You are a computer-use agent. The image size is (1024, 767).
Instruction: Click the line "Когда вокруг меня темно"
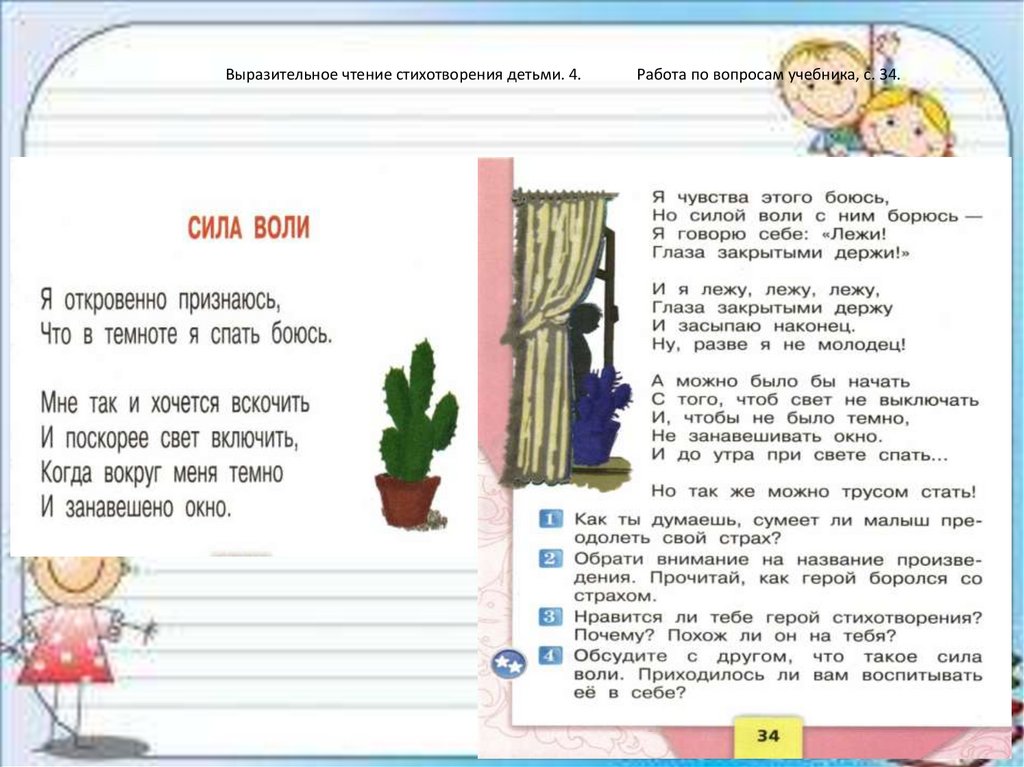coord(161,472)
